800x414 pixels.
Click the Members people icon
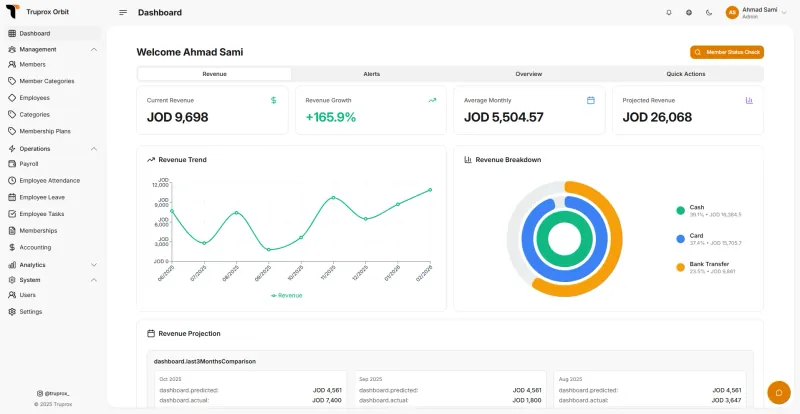click(12, 64)
